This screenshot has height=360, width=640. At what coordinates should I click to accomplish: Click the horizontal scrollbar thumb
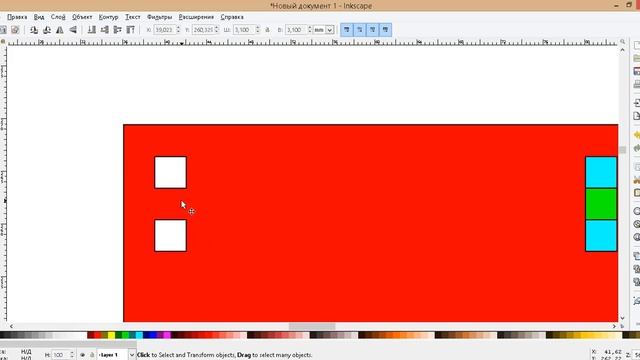[x=312, y=327]
